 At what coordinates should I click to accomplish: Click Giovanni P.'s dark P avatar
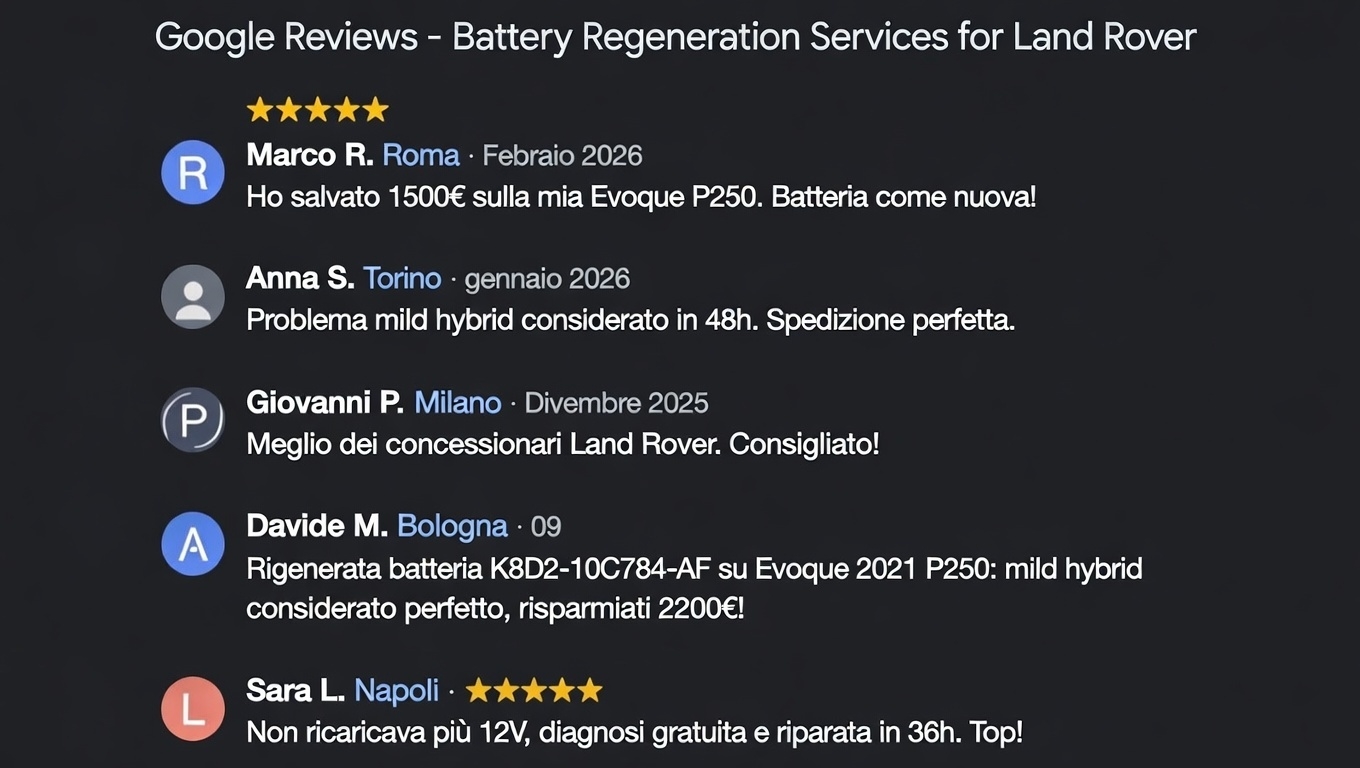pos(192,420)
